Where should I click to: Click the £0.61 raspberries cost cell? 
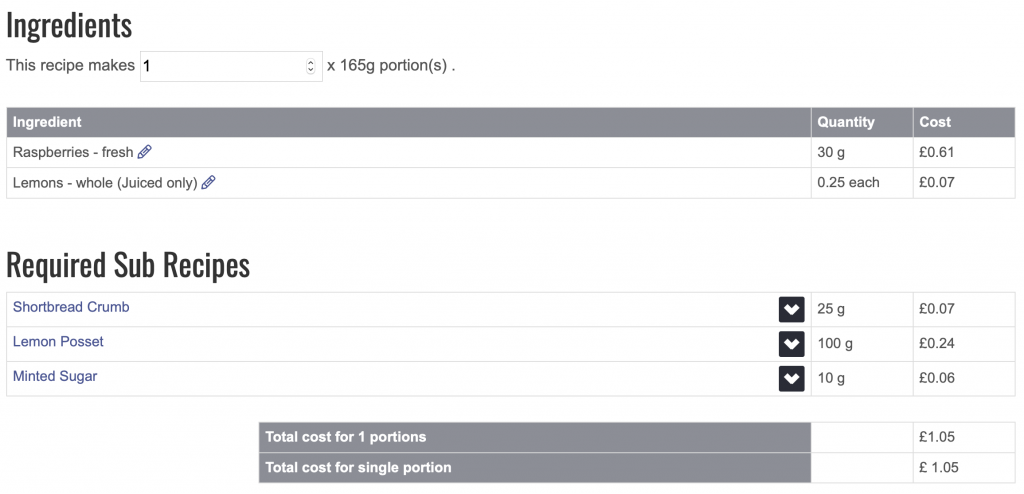pyautogui.click(x=964, y=152)
